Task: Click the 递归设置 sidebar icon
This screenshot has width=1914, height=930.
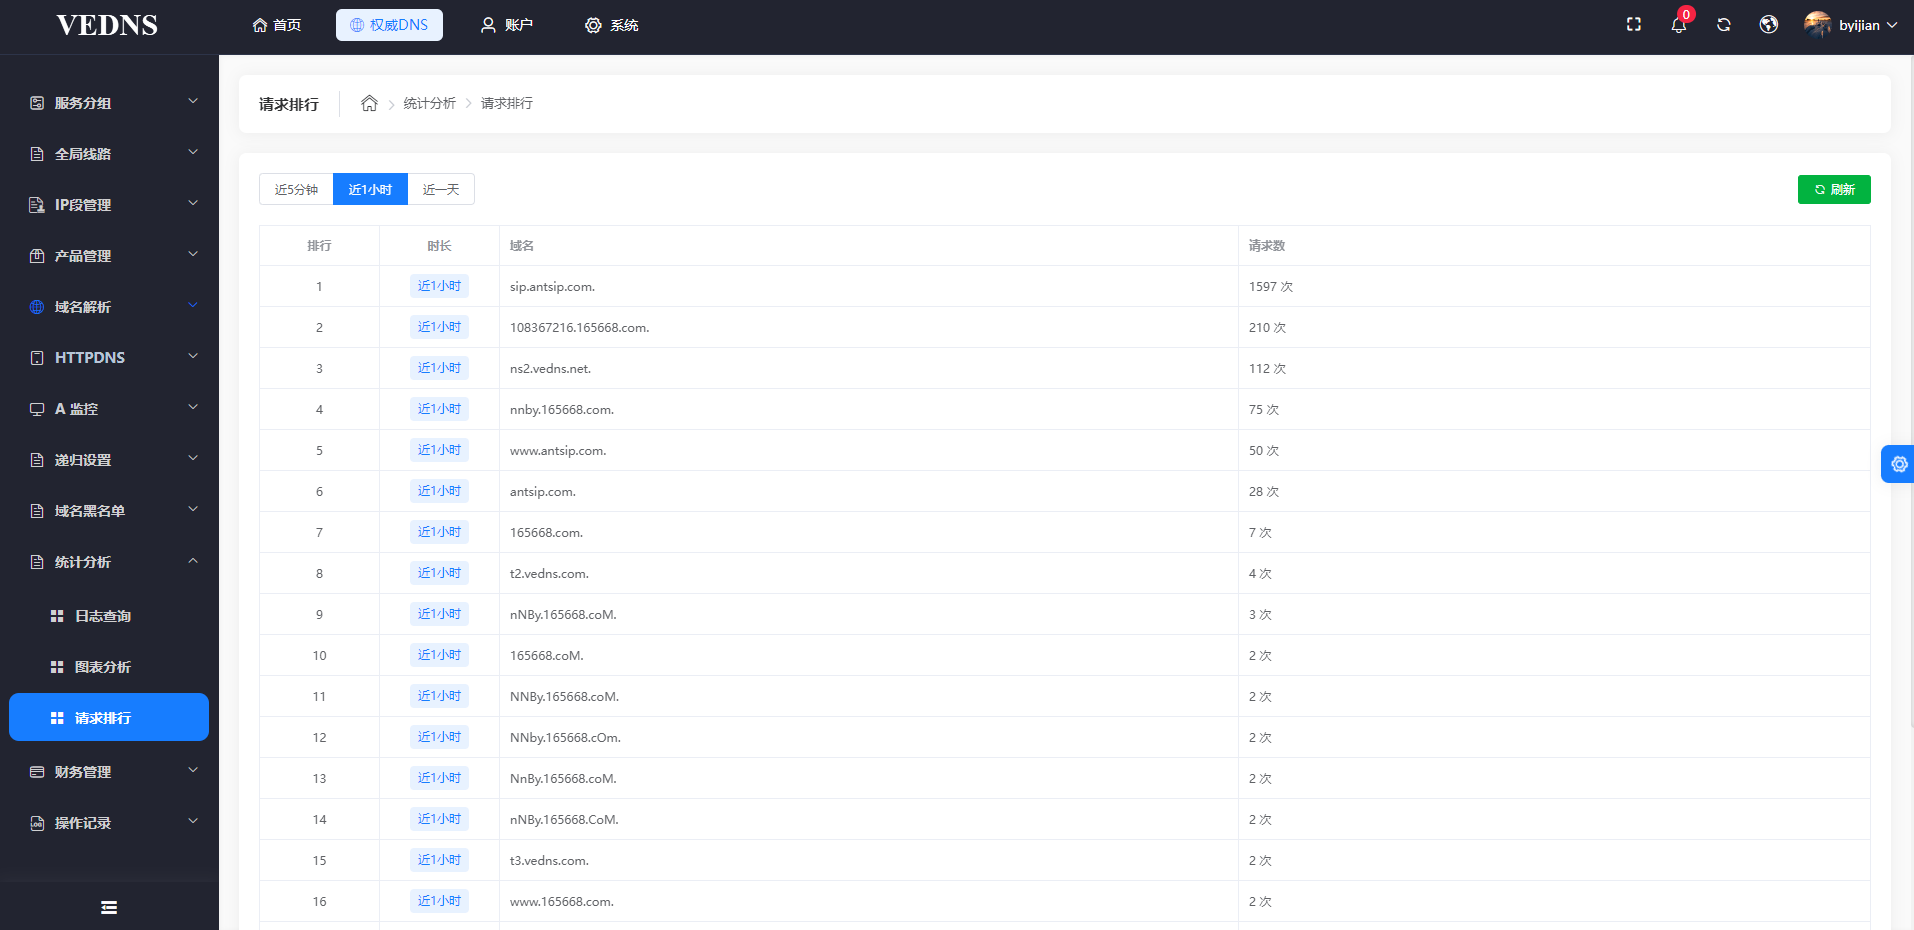Action: tap(37, 460)
